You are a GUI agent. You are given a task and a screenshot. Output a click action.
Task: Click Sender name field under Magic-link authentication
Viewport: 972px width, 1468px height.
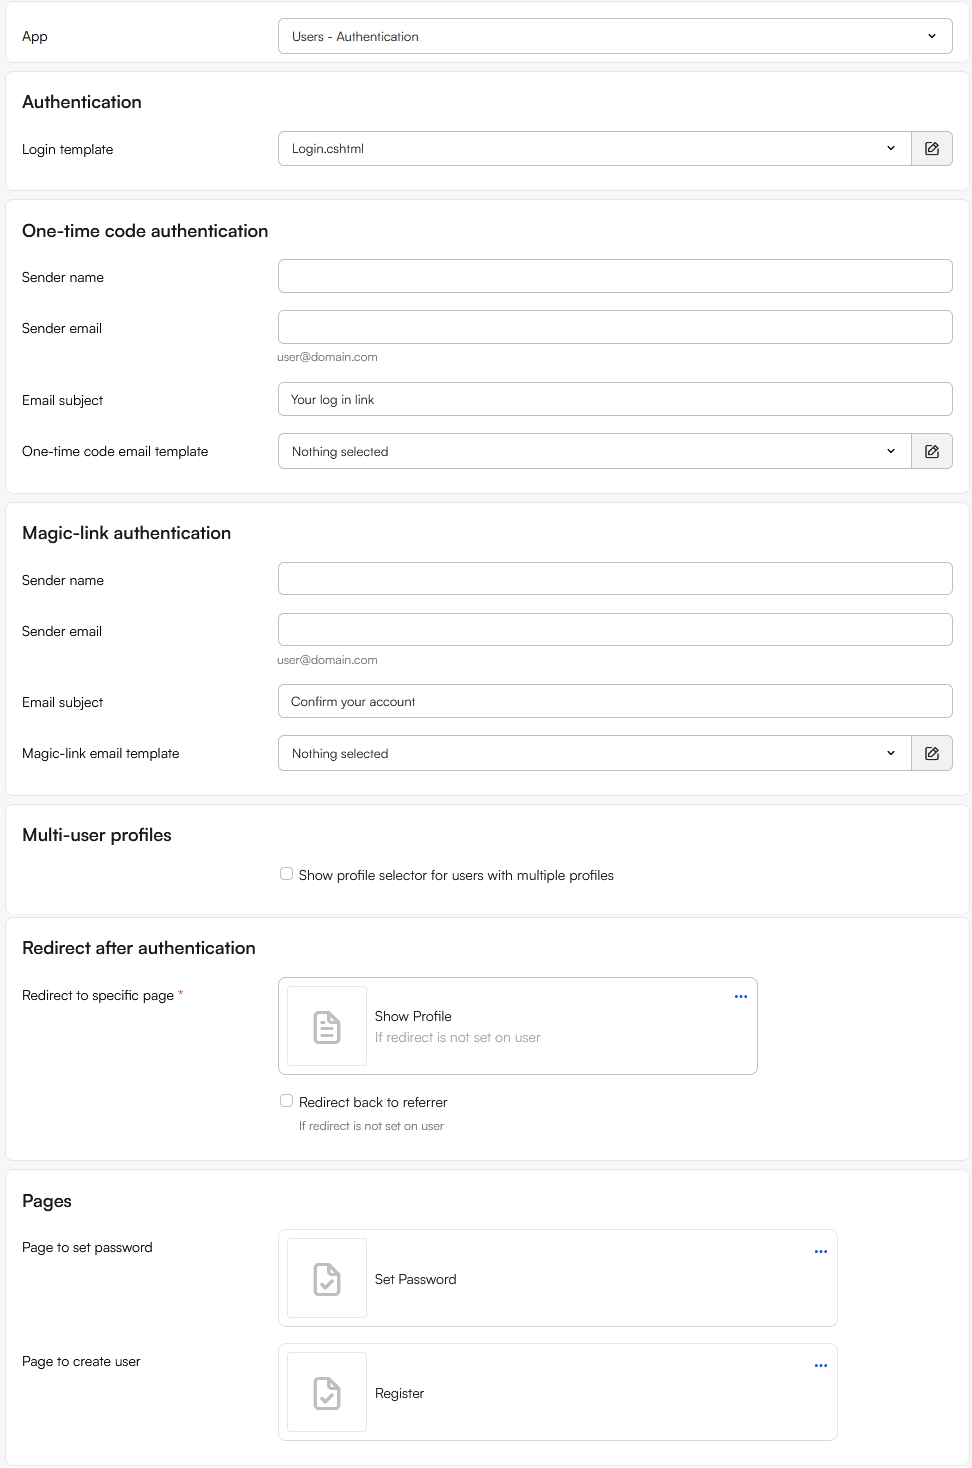point(614,578)
